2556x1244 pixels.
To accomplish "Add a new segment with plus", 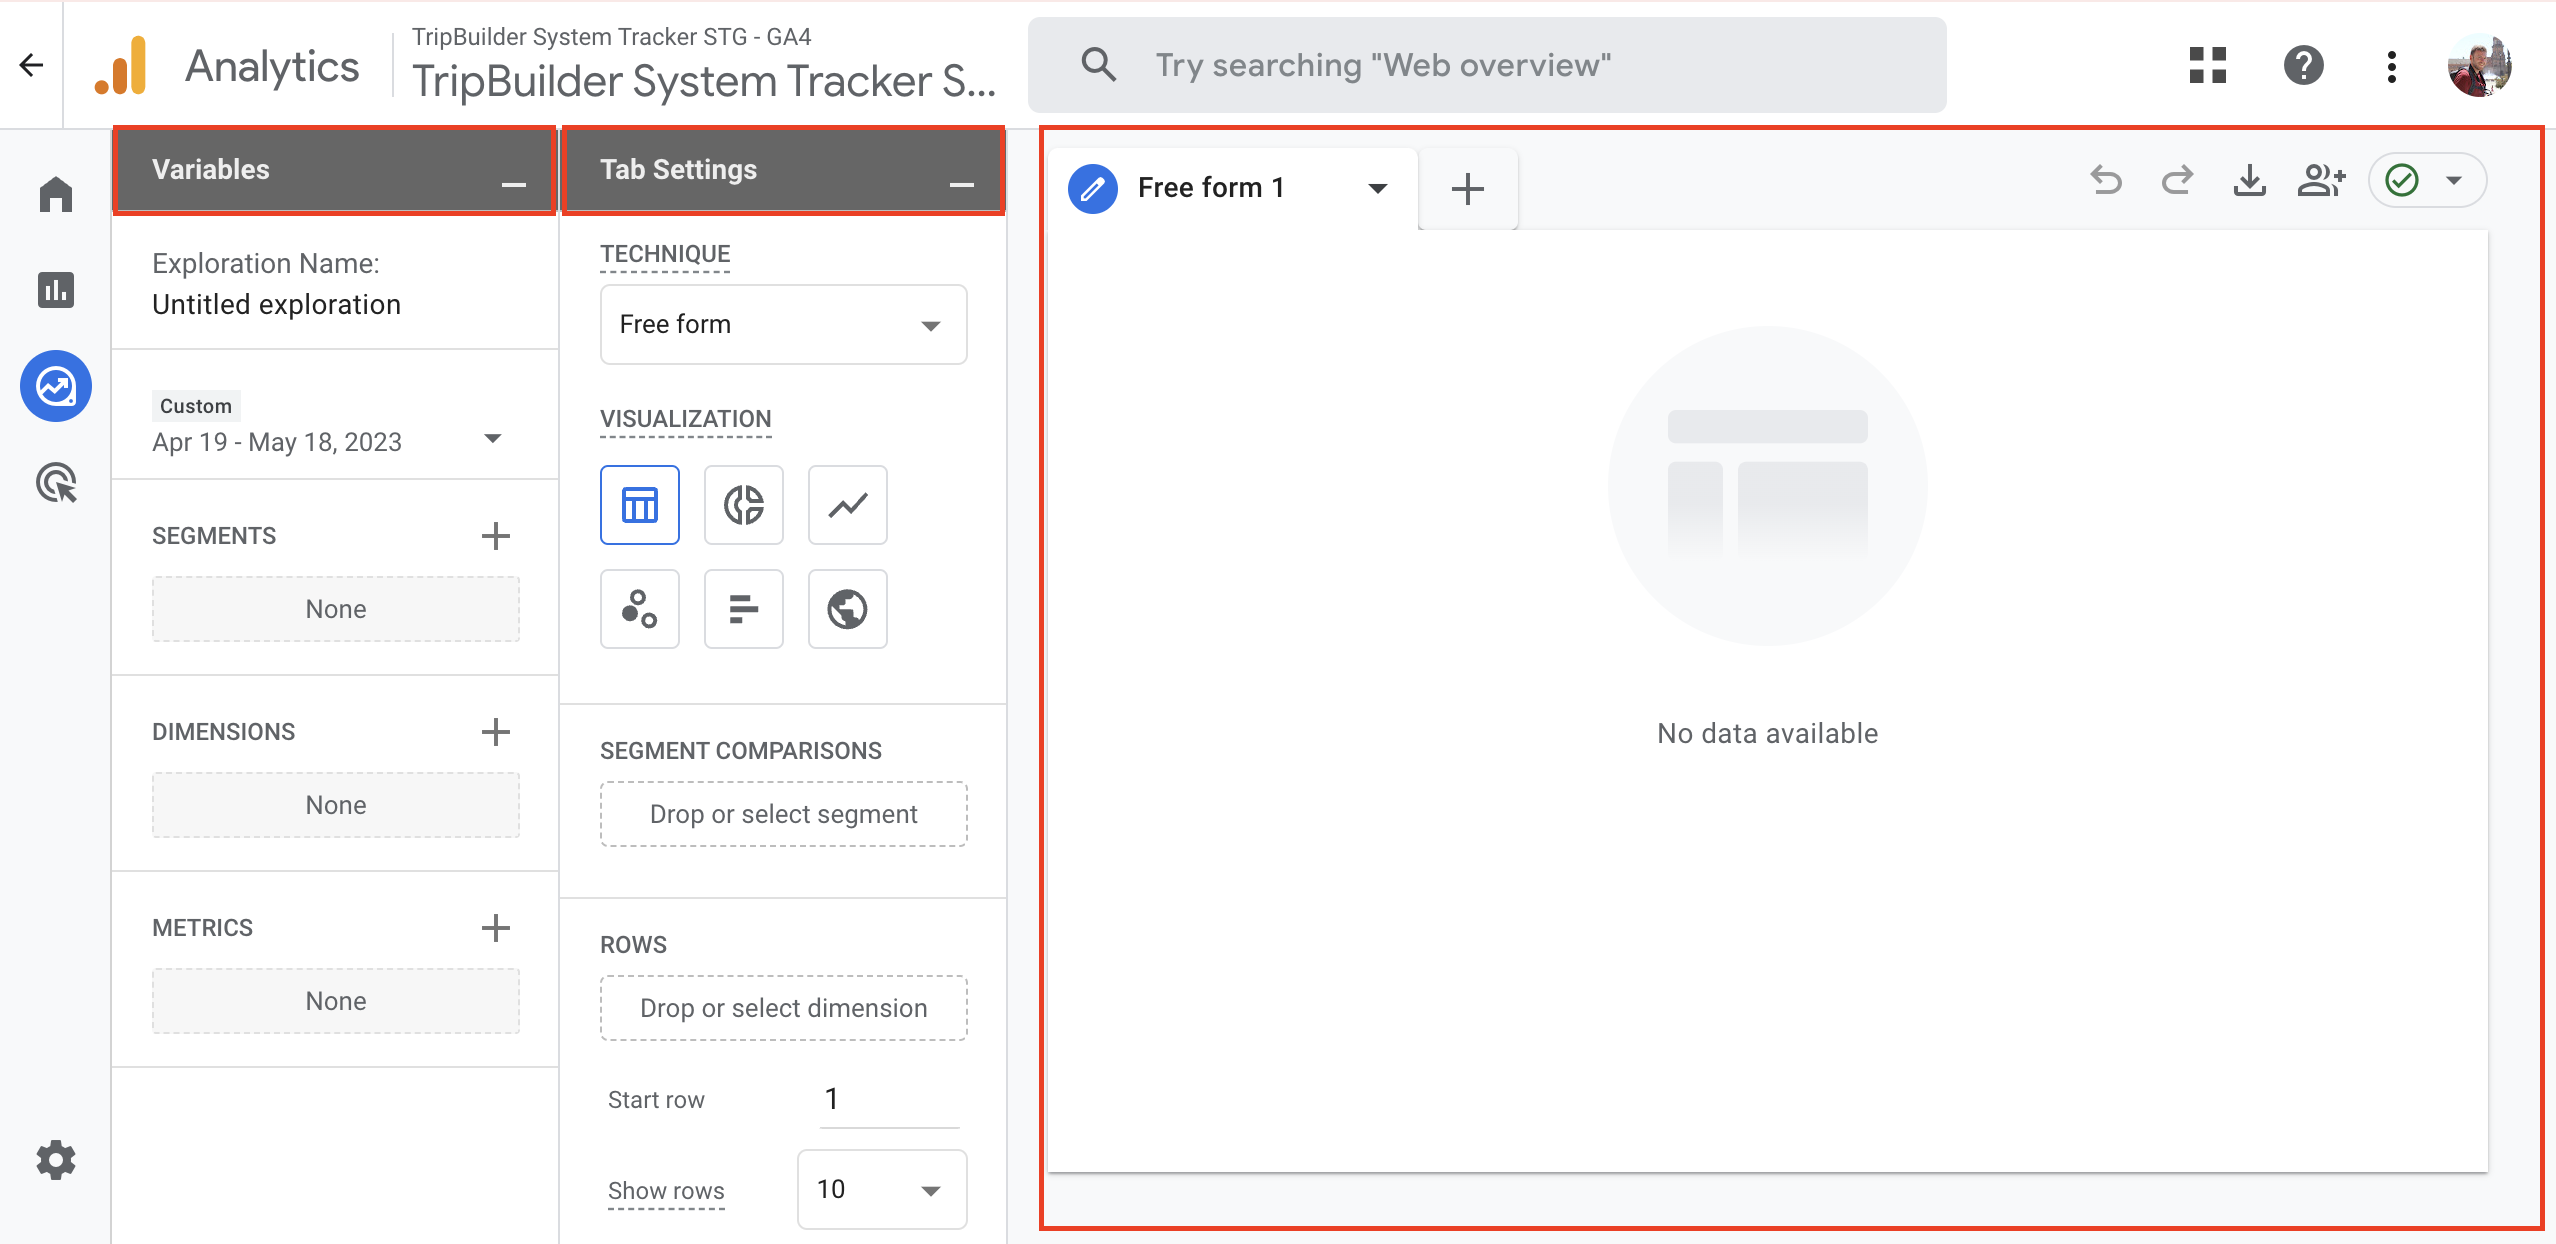I will pyautogui.click(x=496, y=536).
